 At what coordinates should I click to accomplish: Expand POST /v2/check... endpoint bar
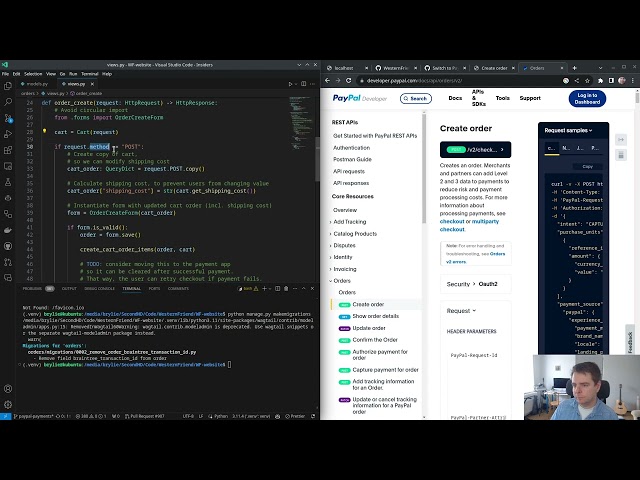(475, 150)
